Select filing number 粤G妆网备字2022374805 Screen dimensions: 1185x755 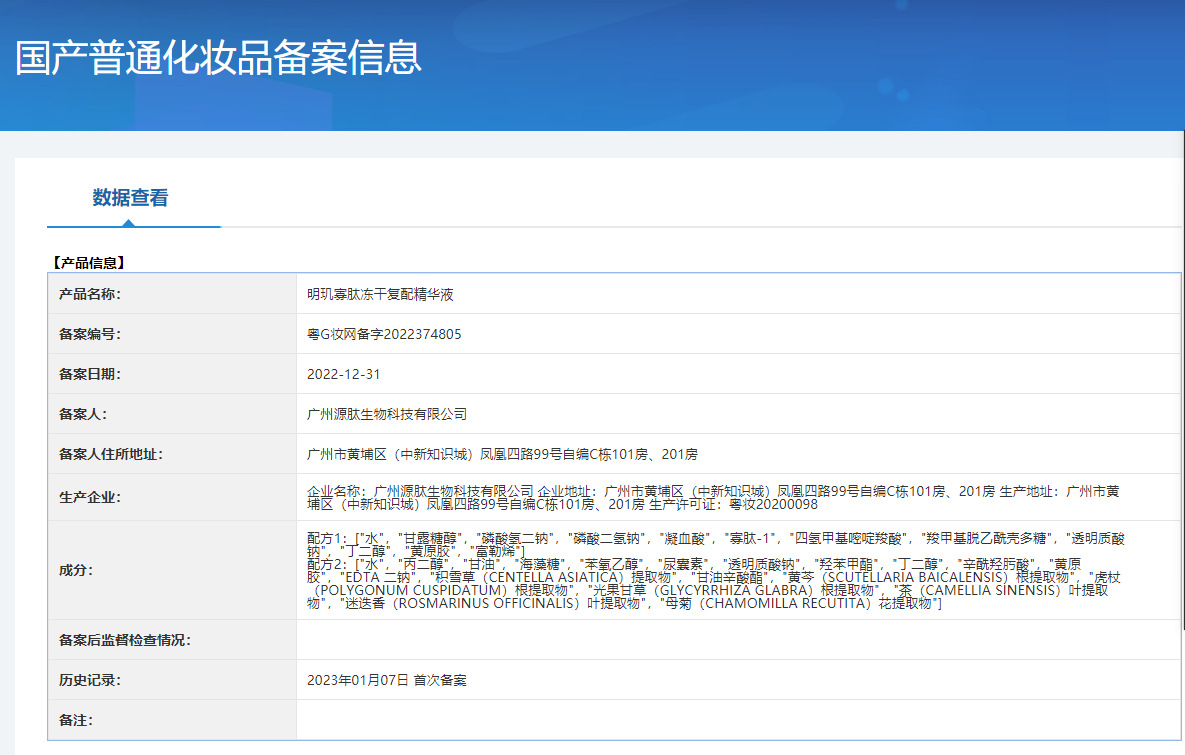click(x=384, y=334)
